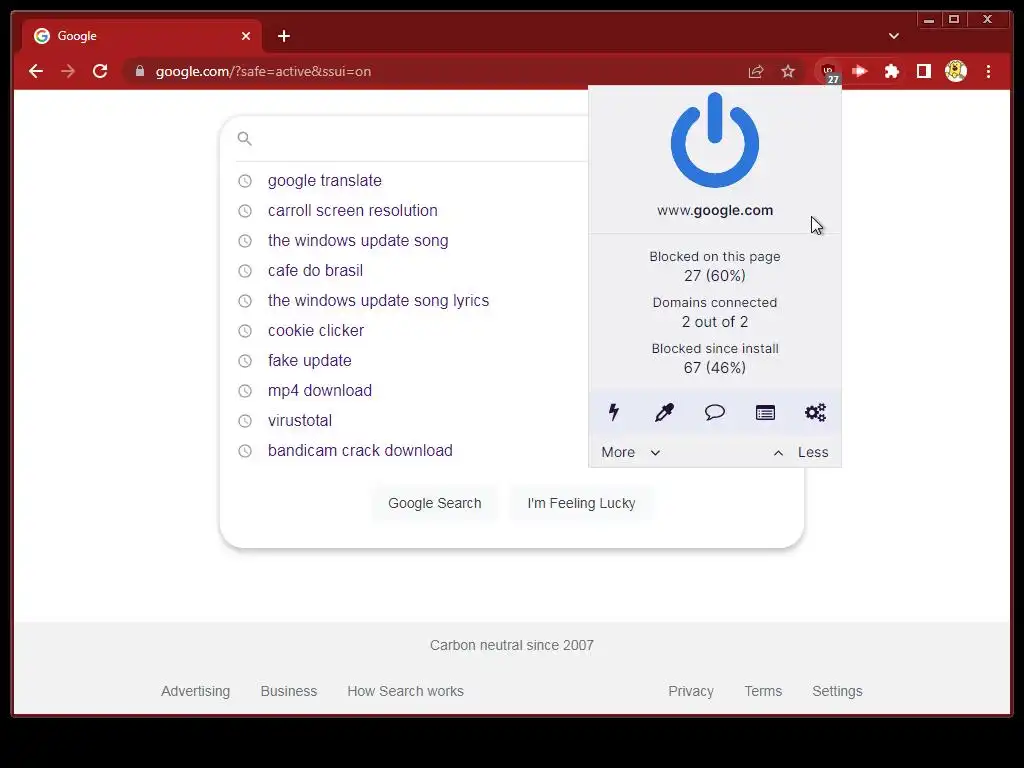This screenshot has width=1024, height=768.
Task: Open the Privacy footer link
Action: coord(690,691)
